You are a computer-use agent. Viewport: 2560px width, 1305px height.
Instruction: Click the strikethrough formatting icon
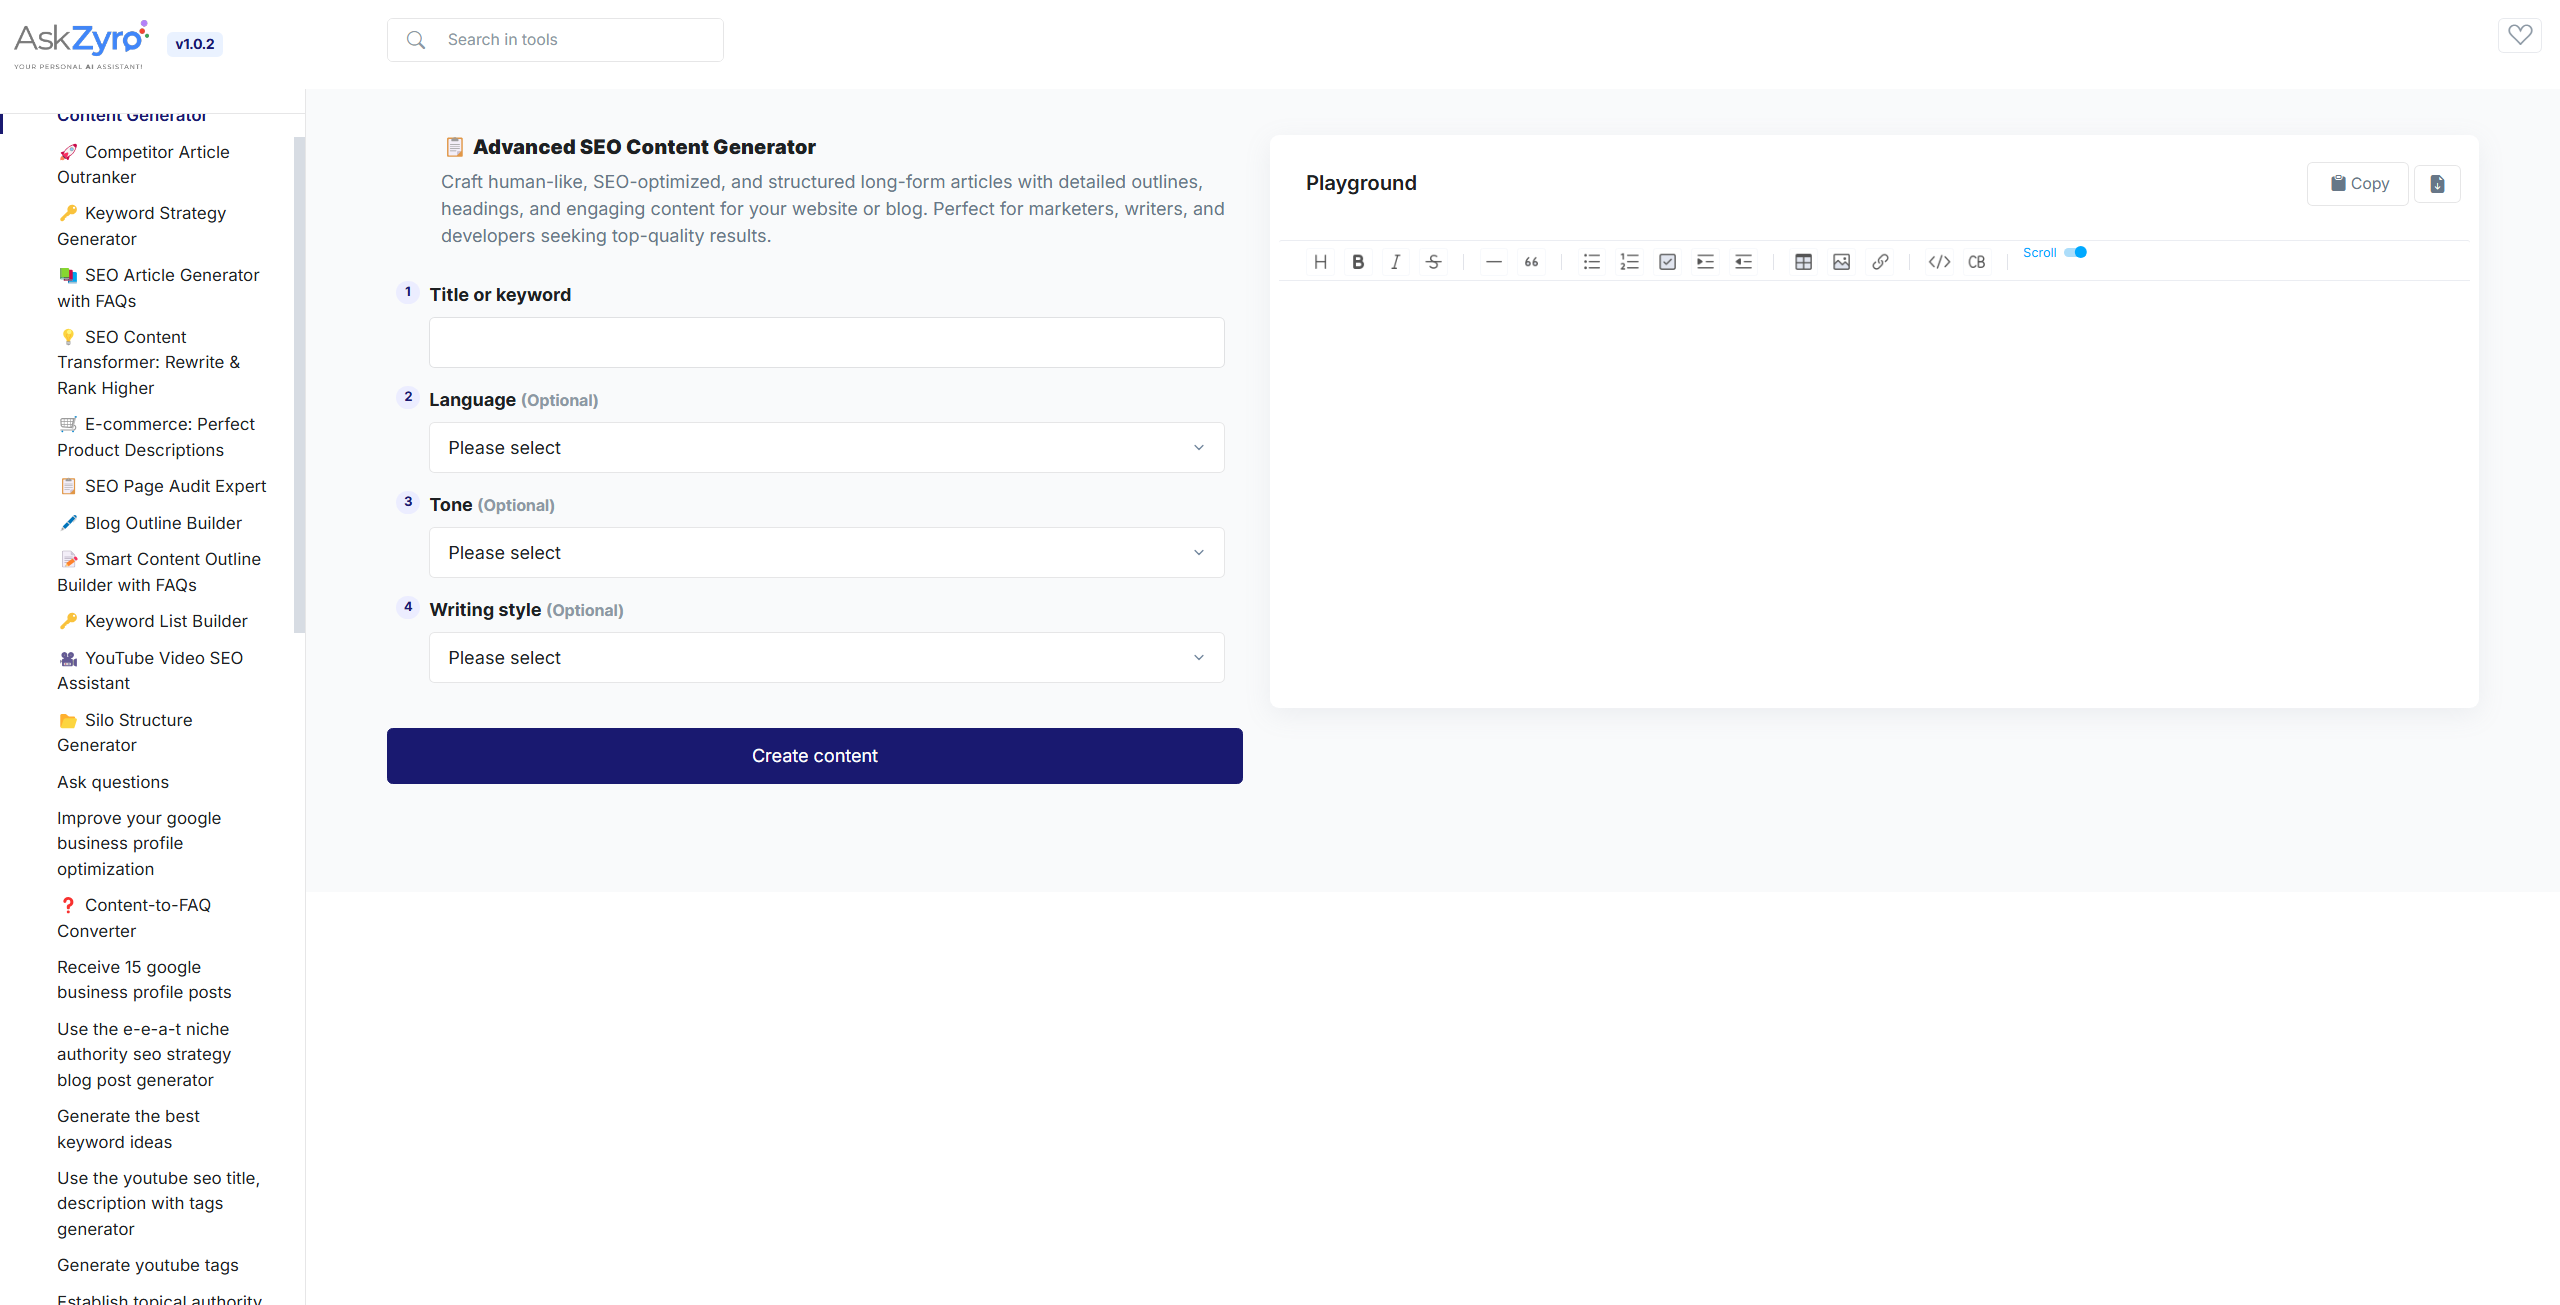[1434, 262]
